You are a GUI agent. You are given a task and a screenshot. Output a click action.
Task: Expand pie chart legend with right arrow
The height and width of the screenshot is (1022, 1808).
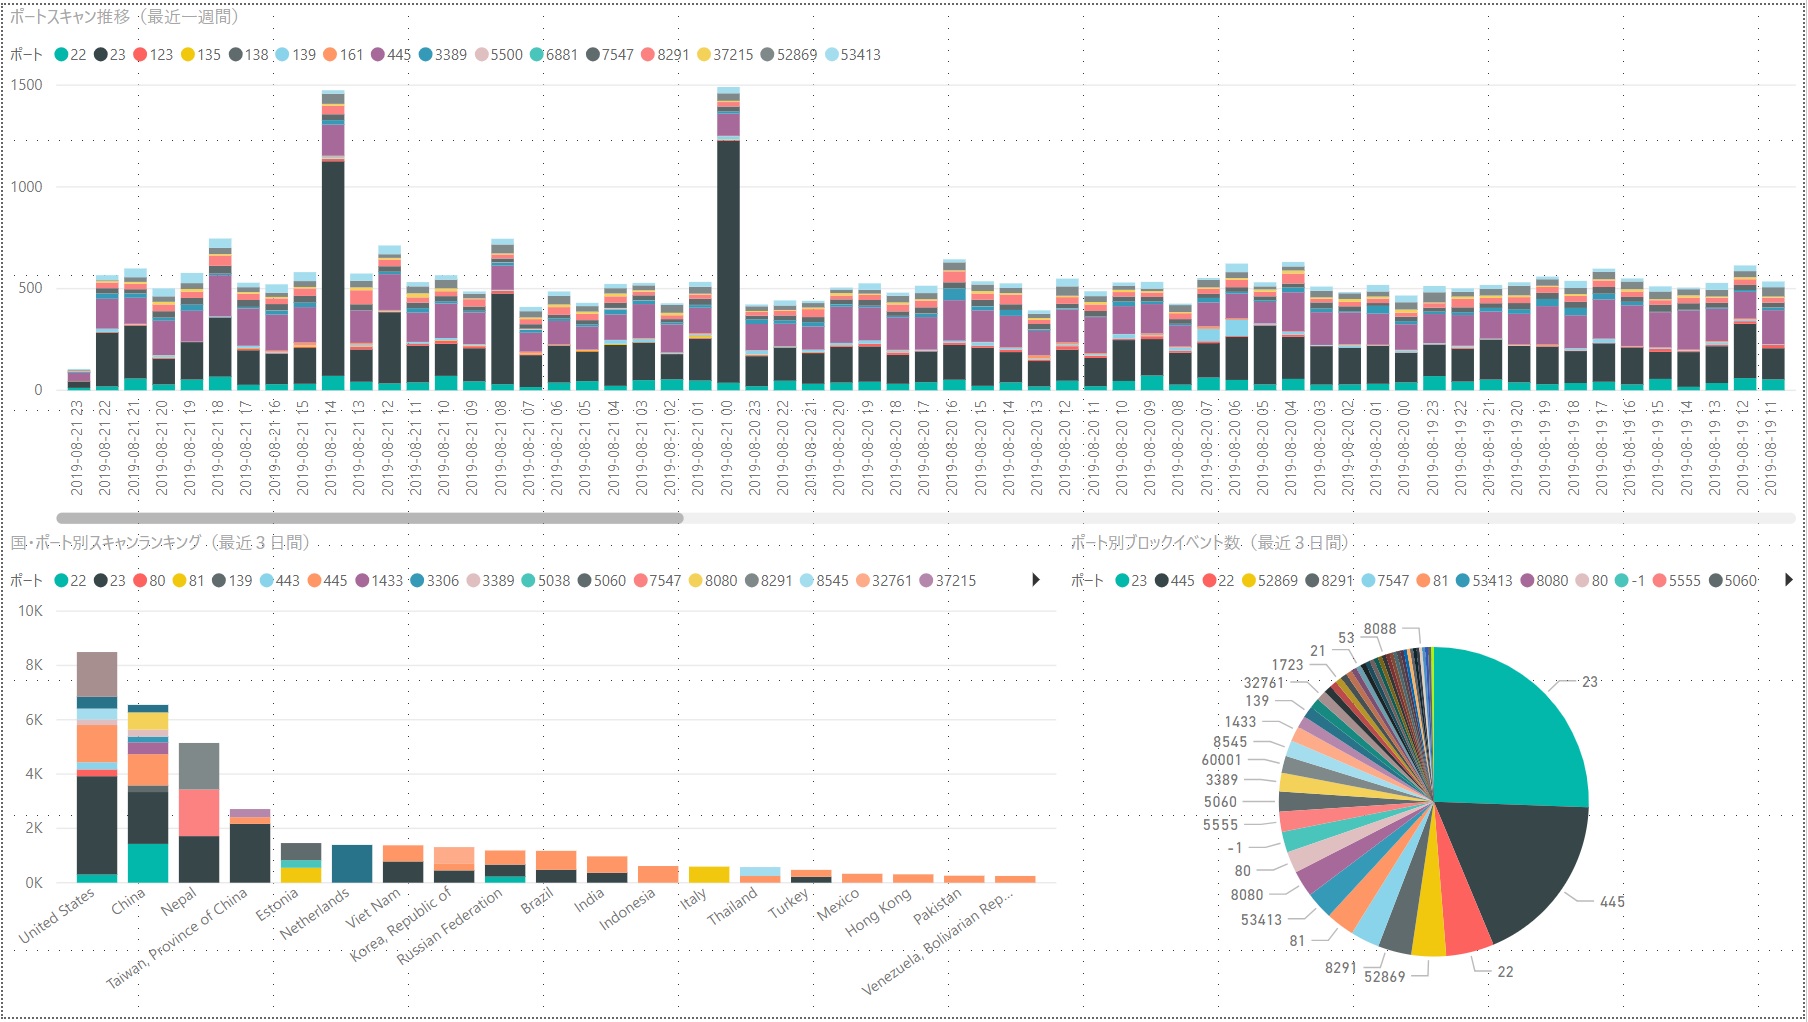click(x=1789, y=580)
